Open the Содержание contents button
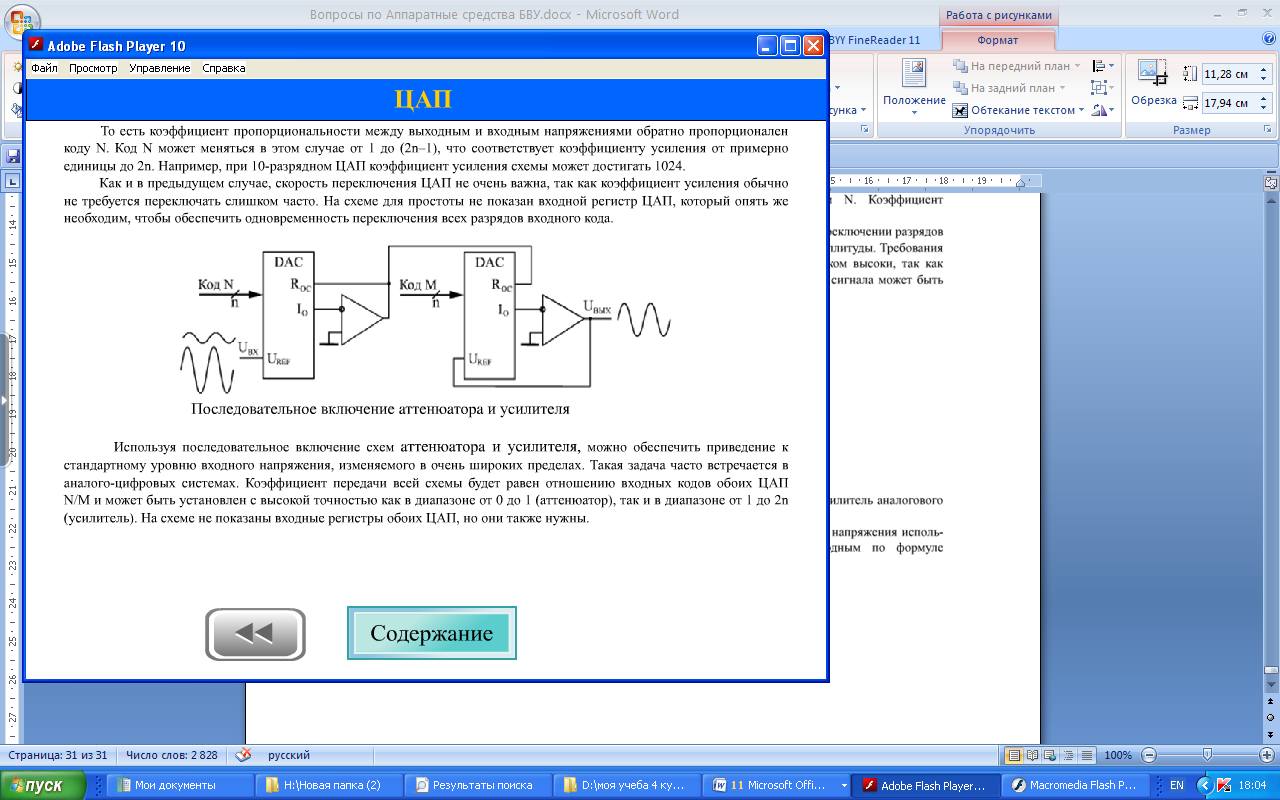Viewport: 1280px width, 800px height. 432,633
